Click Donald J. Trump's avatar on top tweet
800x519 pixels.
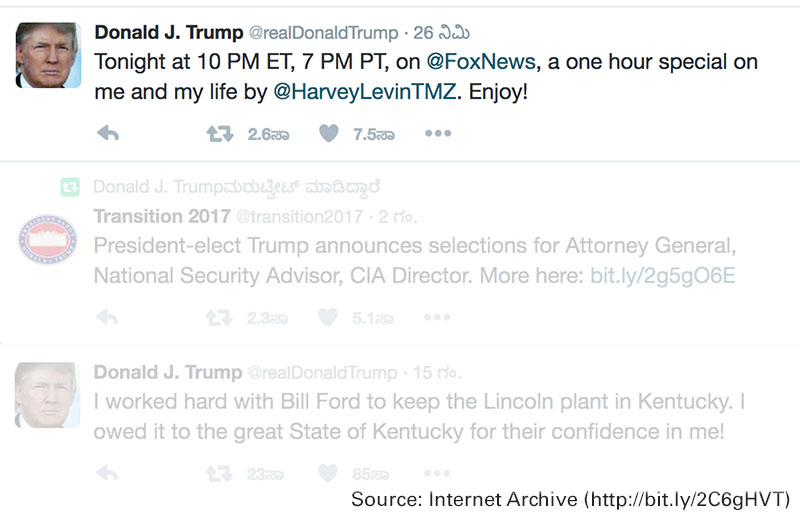48,54
